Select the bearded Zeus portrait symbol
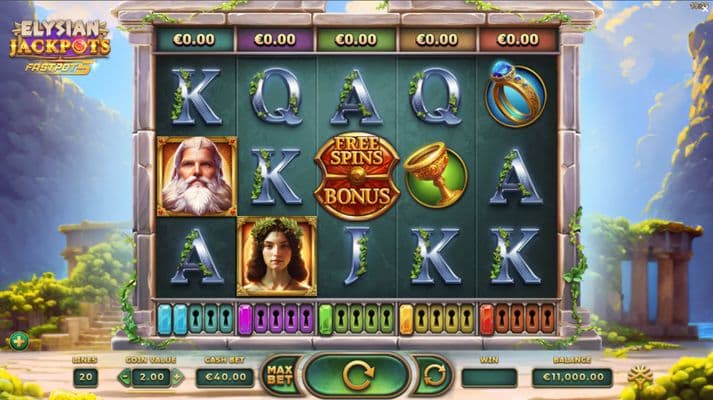Viewport: 713px width, 400px height. click(x=197, y=176)
